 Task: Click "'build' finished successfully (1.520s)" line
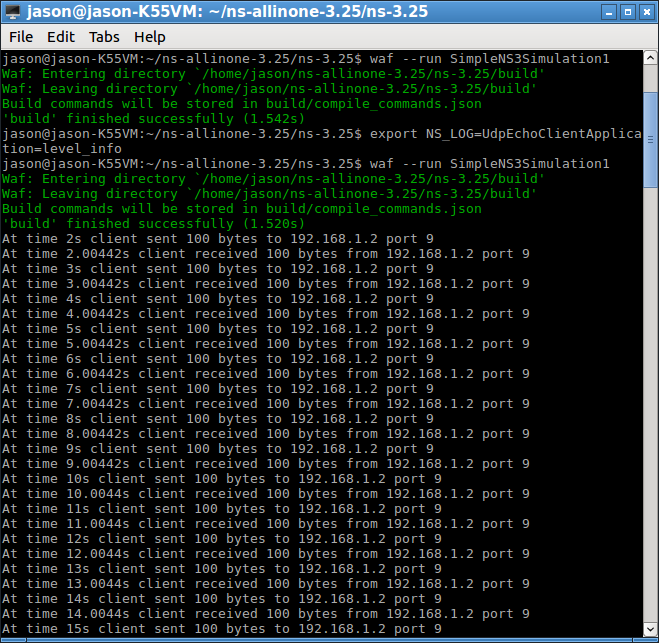(x=153, y=224)
